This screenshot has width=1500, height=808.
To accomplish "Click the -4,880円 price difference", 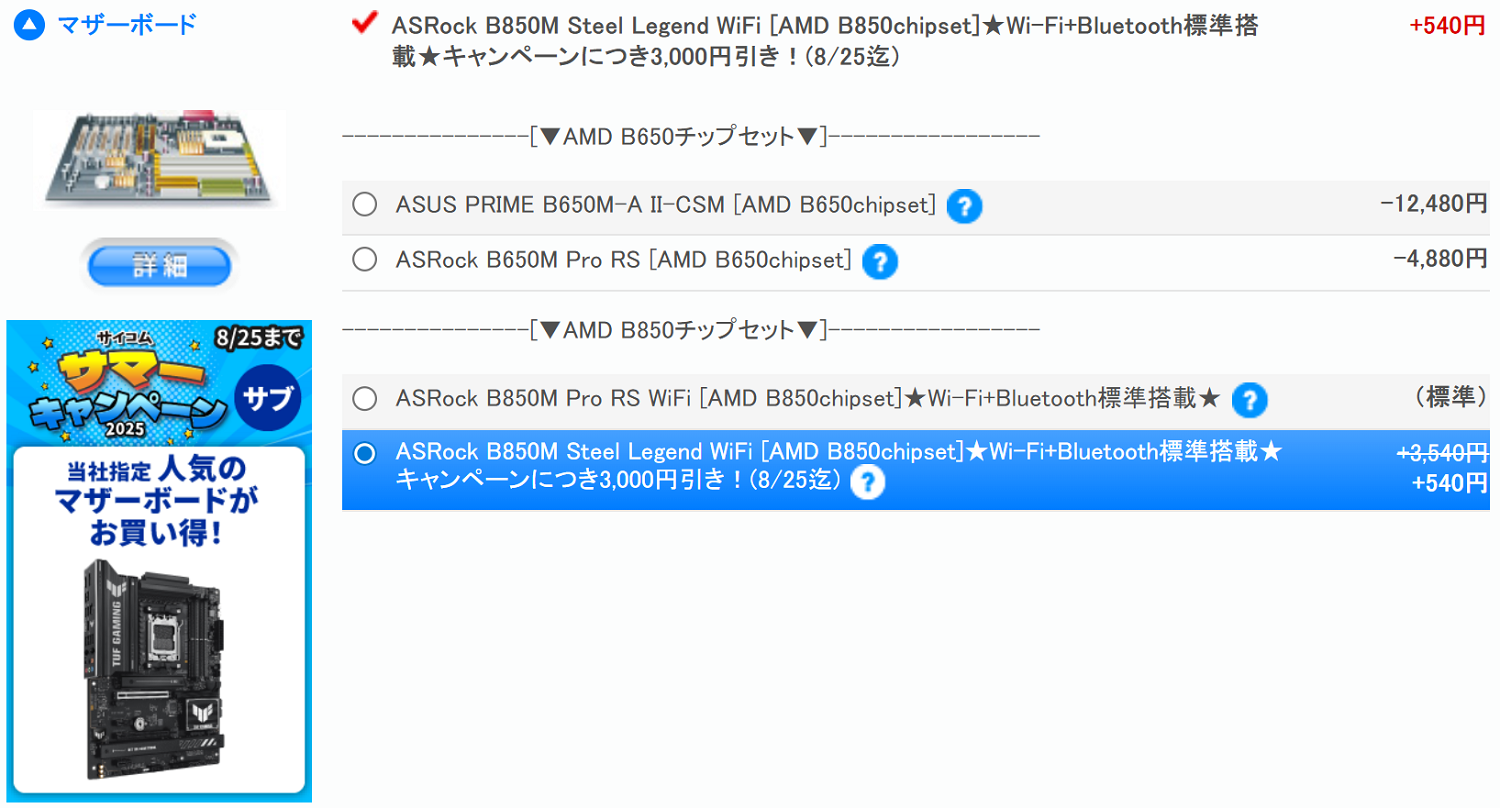I will 1440,259.
